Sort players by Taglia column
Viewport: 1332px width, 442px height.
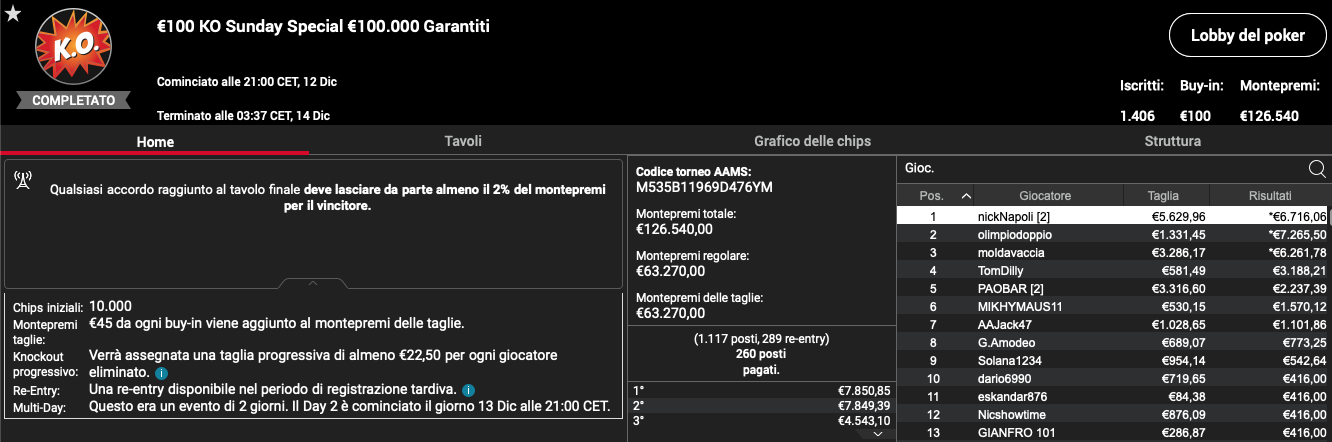pyautogui.click(x=1163, y=196)
